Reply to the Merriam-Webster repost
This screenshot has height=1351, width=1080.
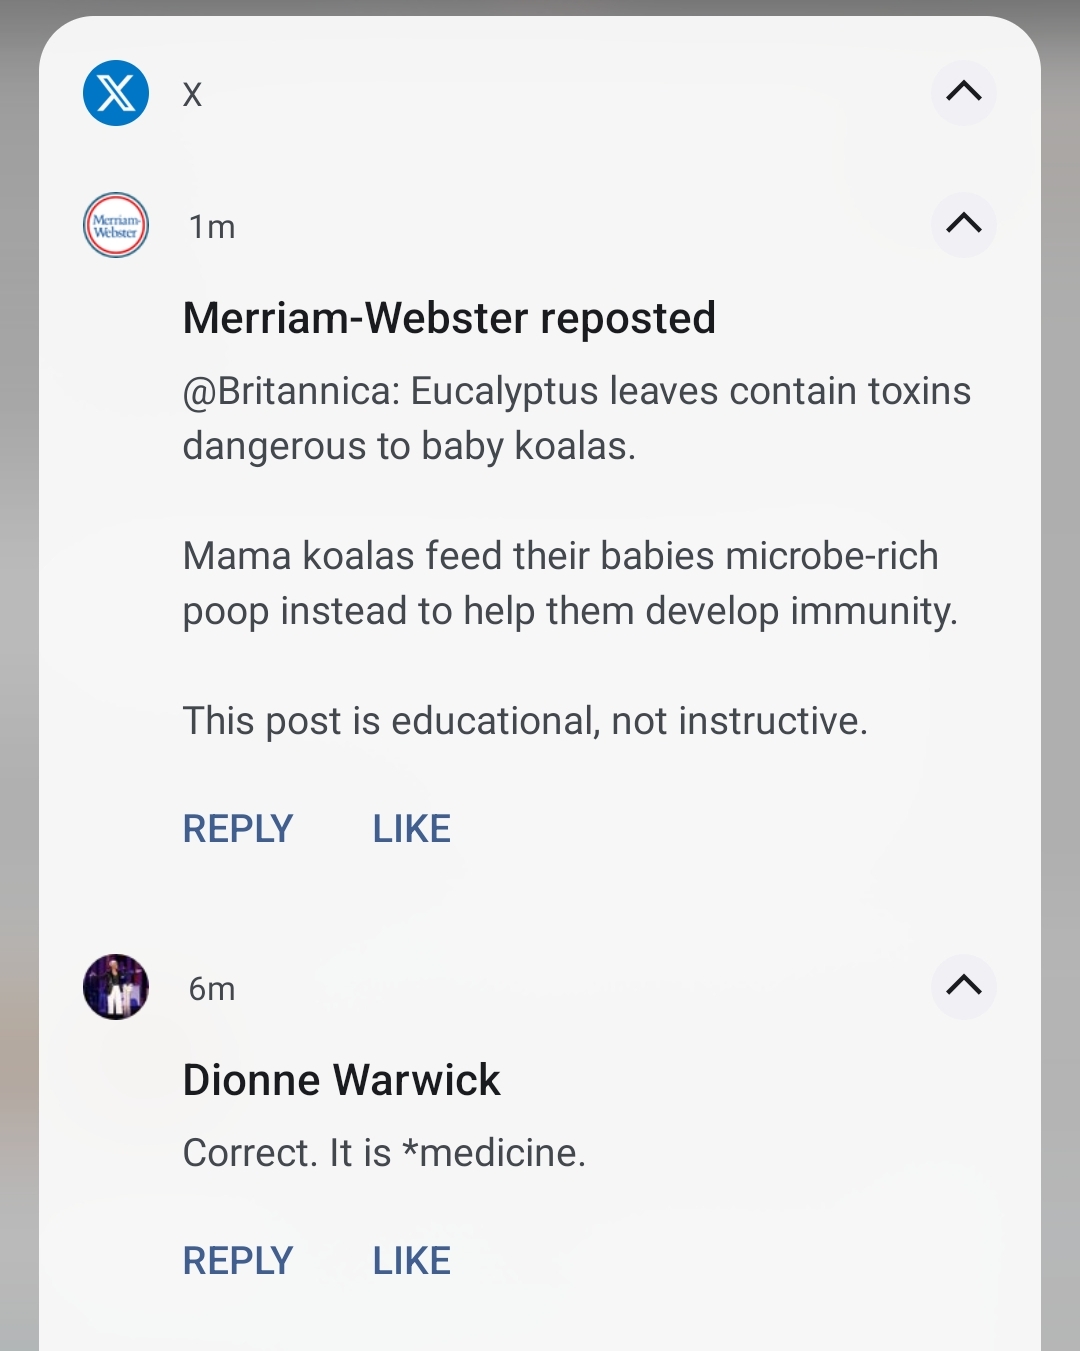pyautogui.click(x=238, y=829)
